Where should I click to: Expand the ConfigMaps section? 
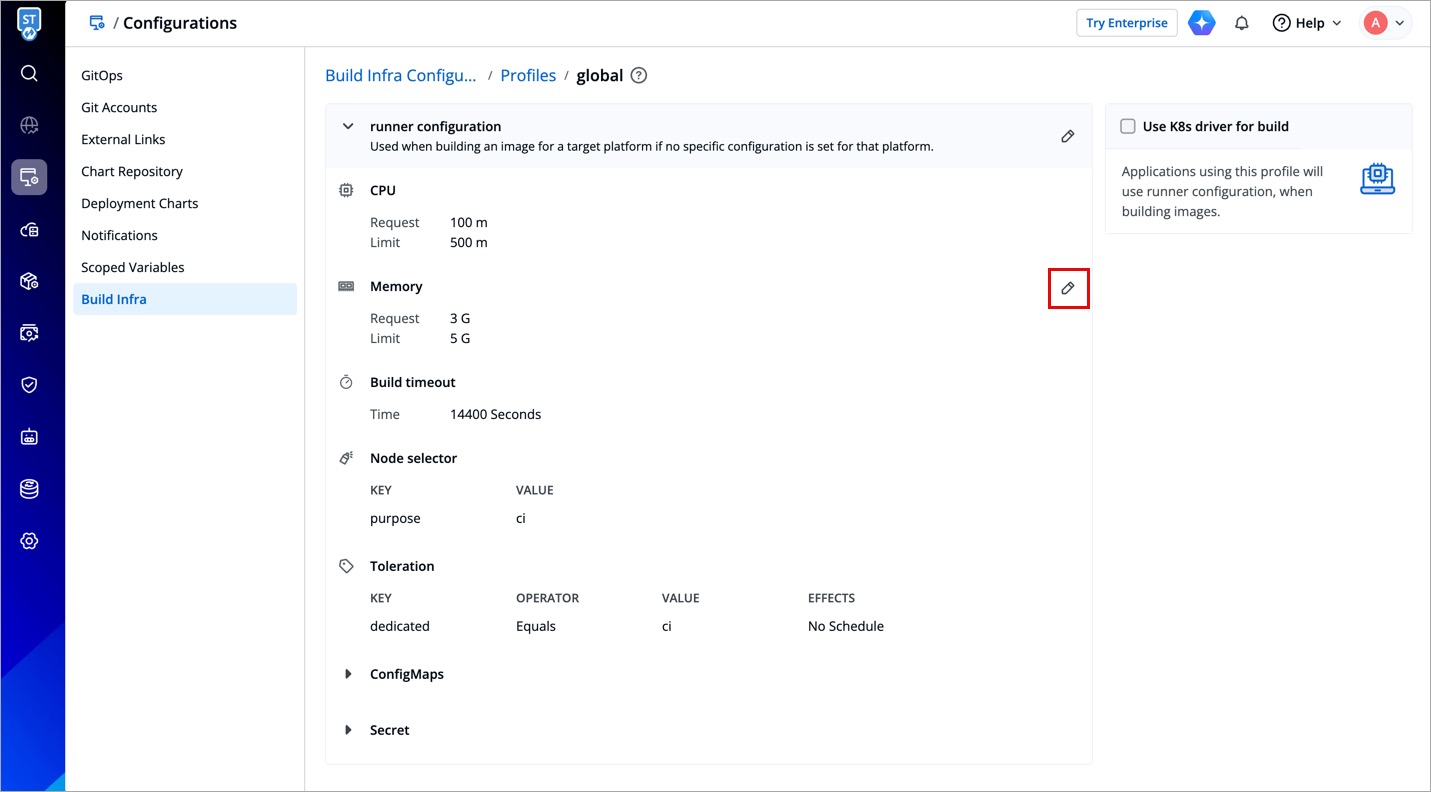[x=348, y=674]
